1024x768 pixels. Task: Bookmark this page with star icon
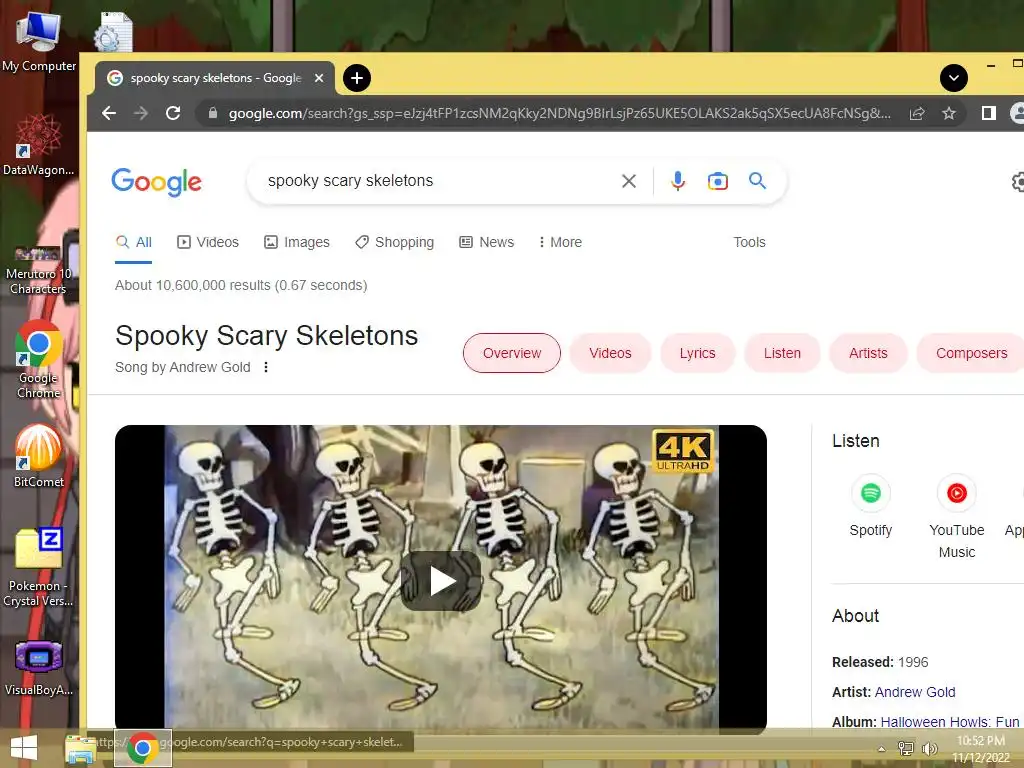[x=949, y=114]
